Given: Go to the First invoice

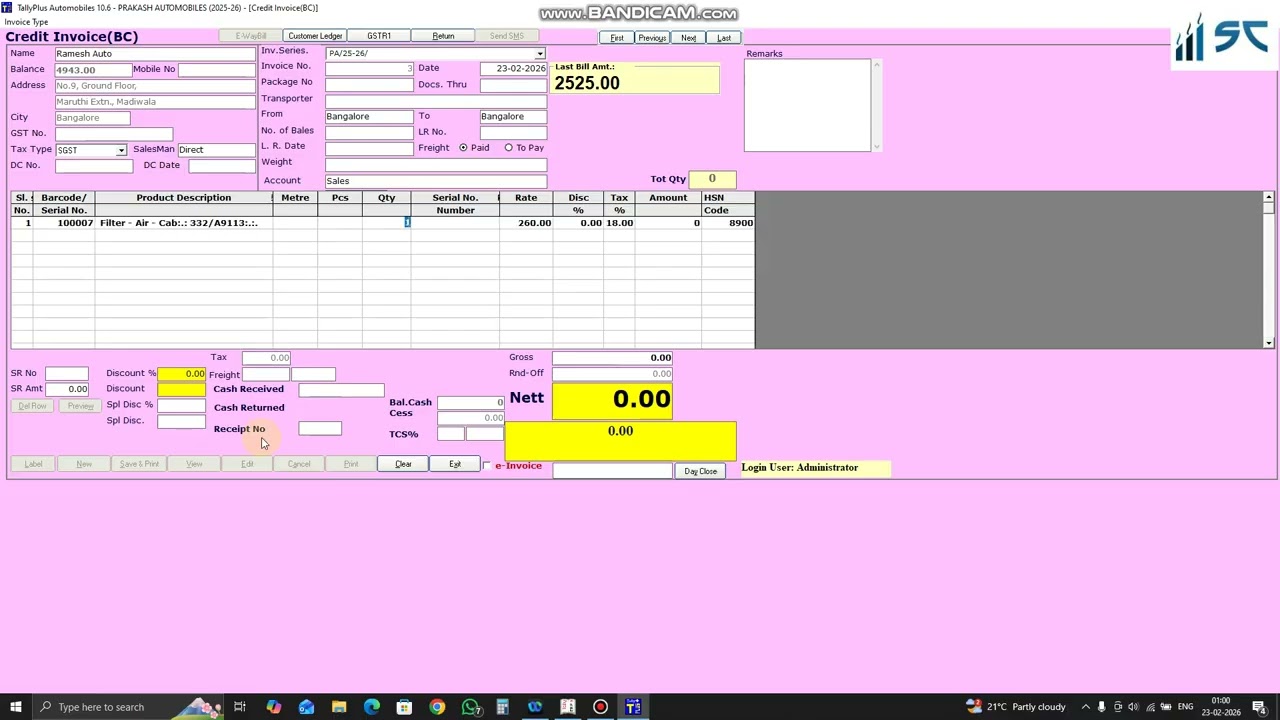Looking at the screenshot, I should click(617, 38).
